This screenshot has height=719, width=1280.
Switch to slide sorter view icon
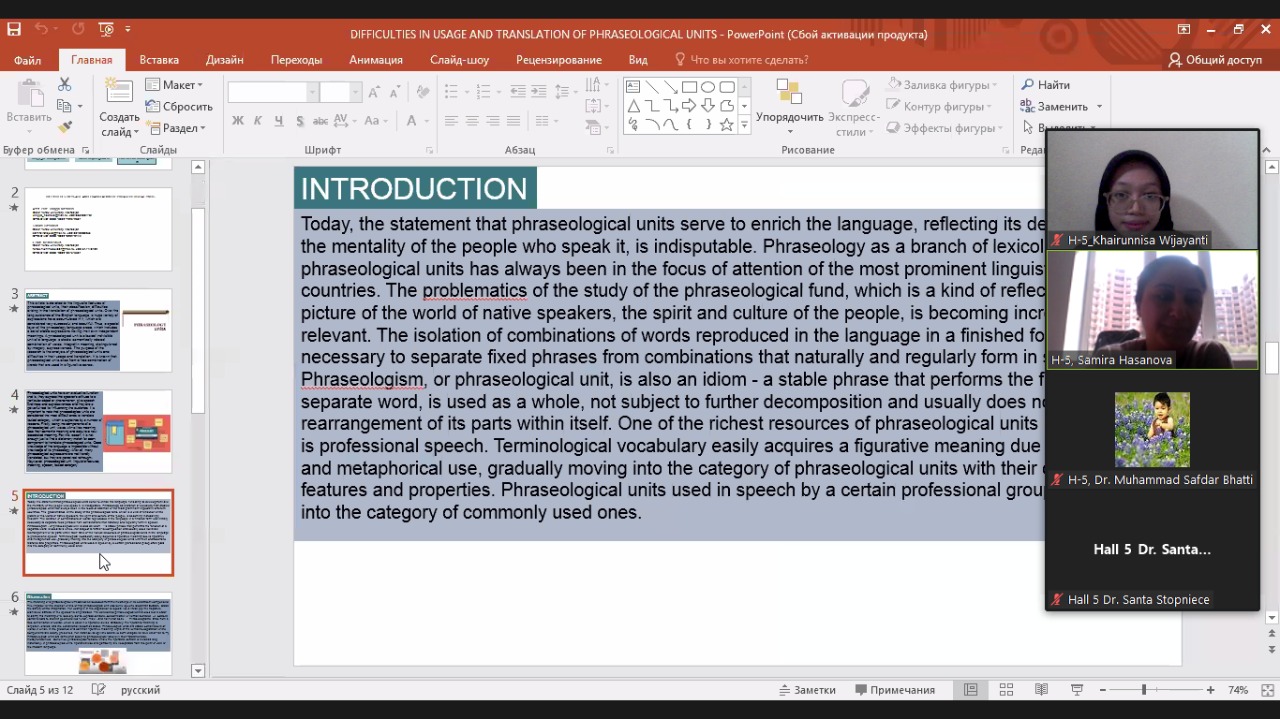[1006, 690]
